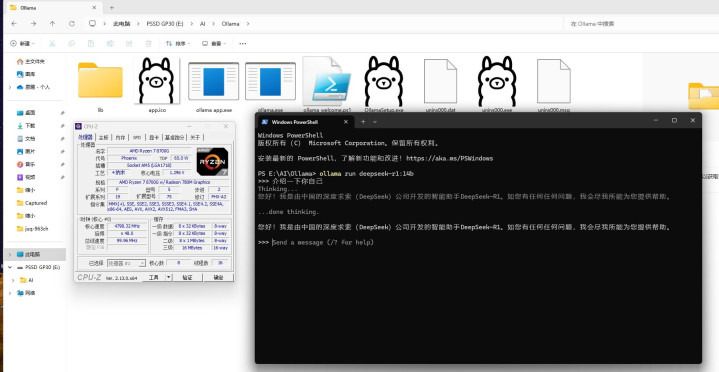This screenshot has height=372, width=719.
Task: Open the three-dots See more menu
Action: point(243,44)
